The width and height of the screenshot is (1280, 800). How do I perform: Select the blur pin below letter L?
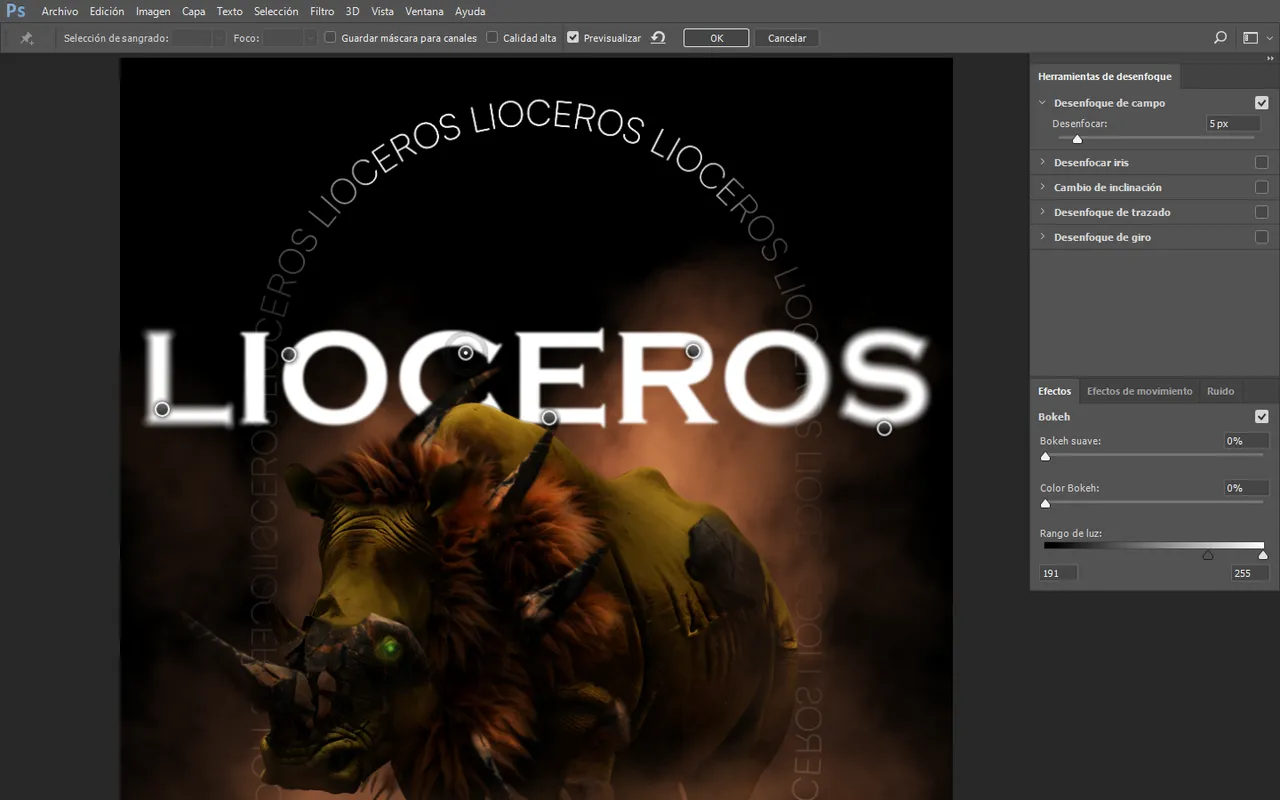[162, 409]
